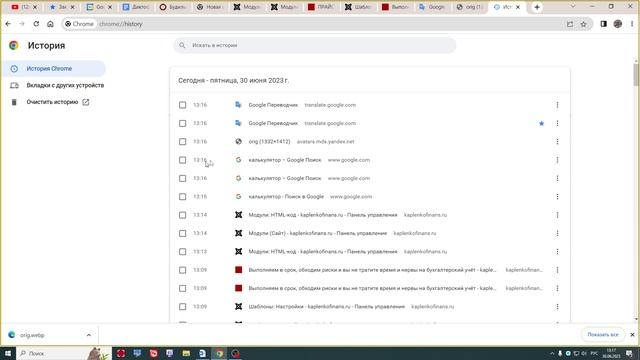The width and height of the screenshot is (640, 360).
Task: Open actions menu for first Google Переводчик entry
Action: coord(557,105)
